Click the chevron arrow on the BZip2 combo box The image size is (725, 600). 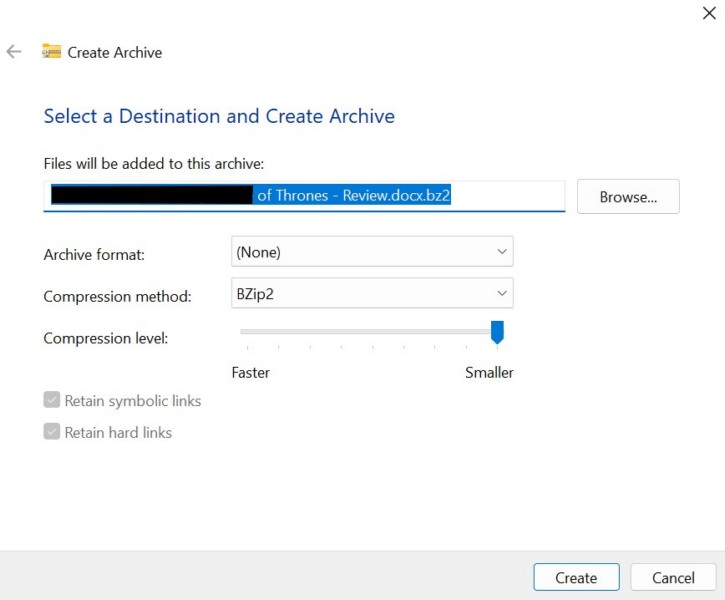[502, 294]
